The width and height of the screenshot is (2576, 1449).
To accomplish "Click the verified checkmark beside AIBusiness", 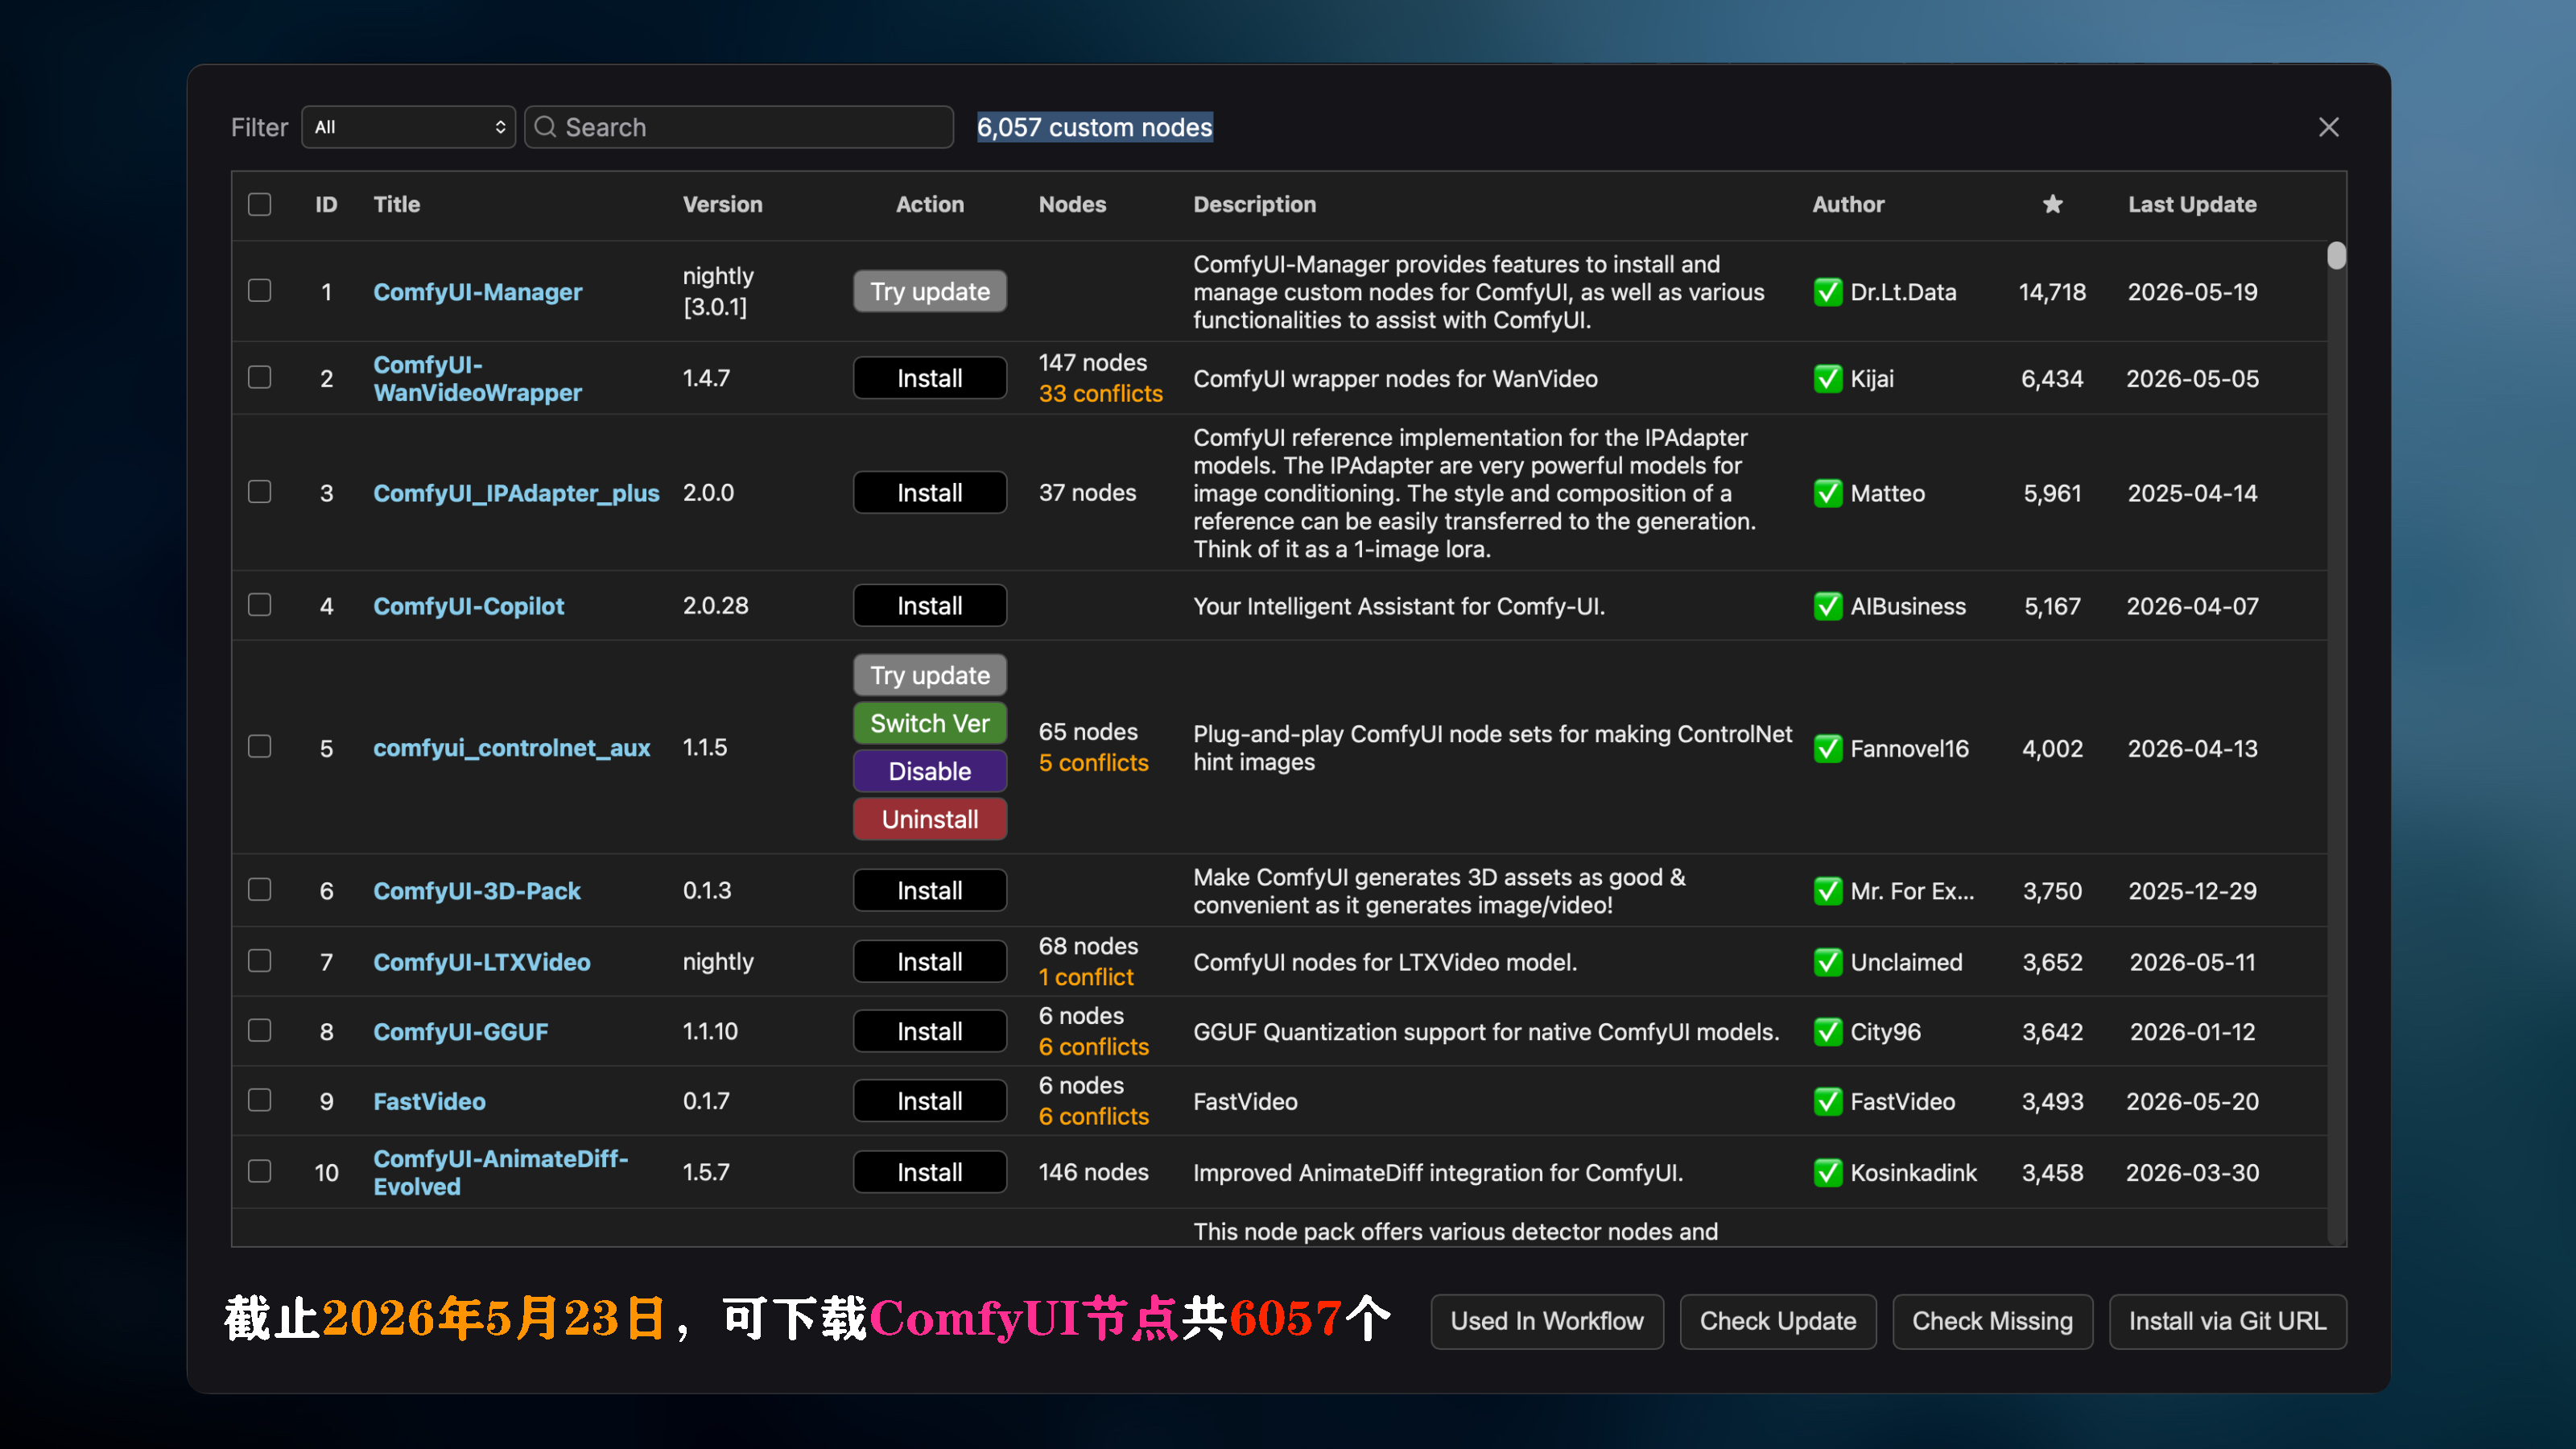I will click(1827, 606).
